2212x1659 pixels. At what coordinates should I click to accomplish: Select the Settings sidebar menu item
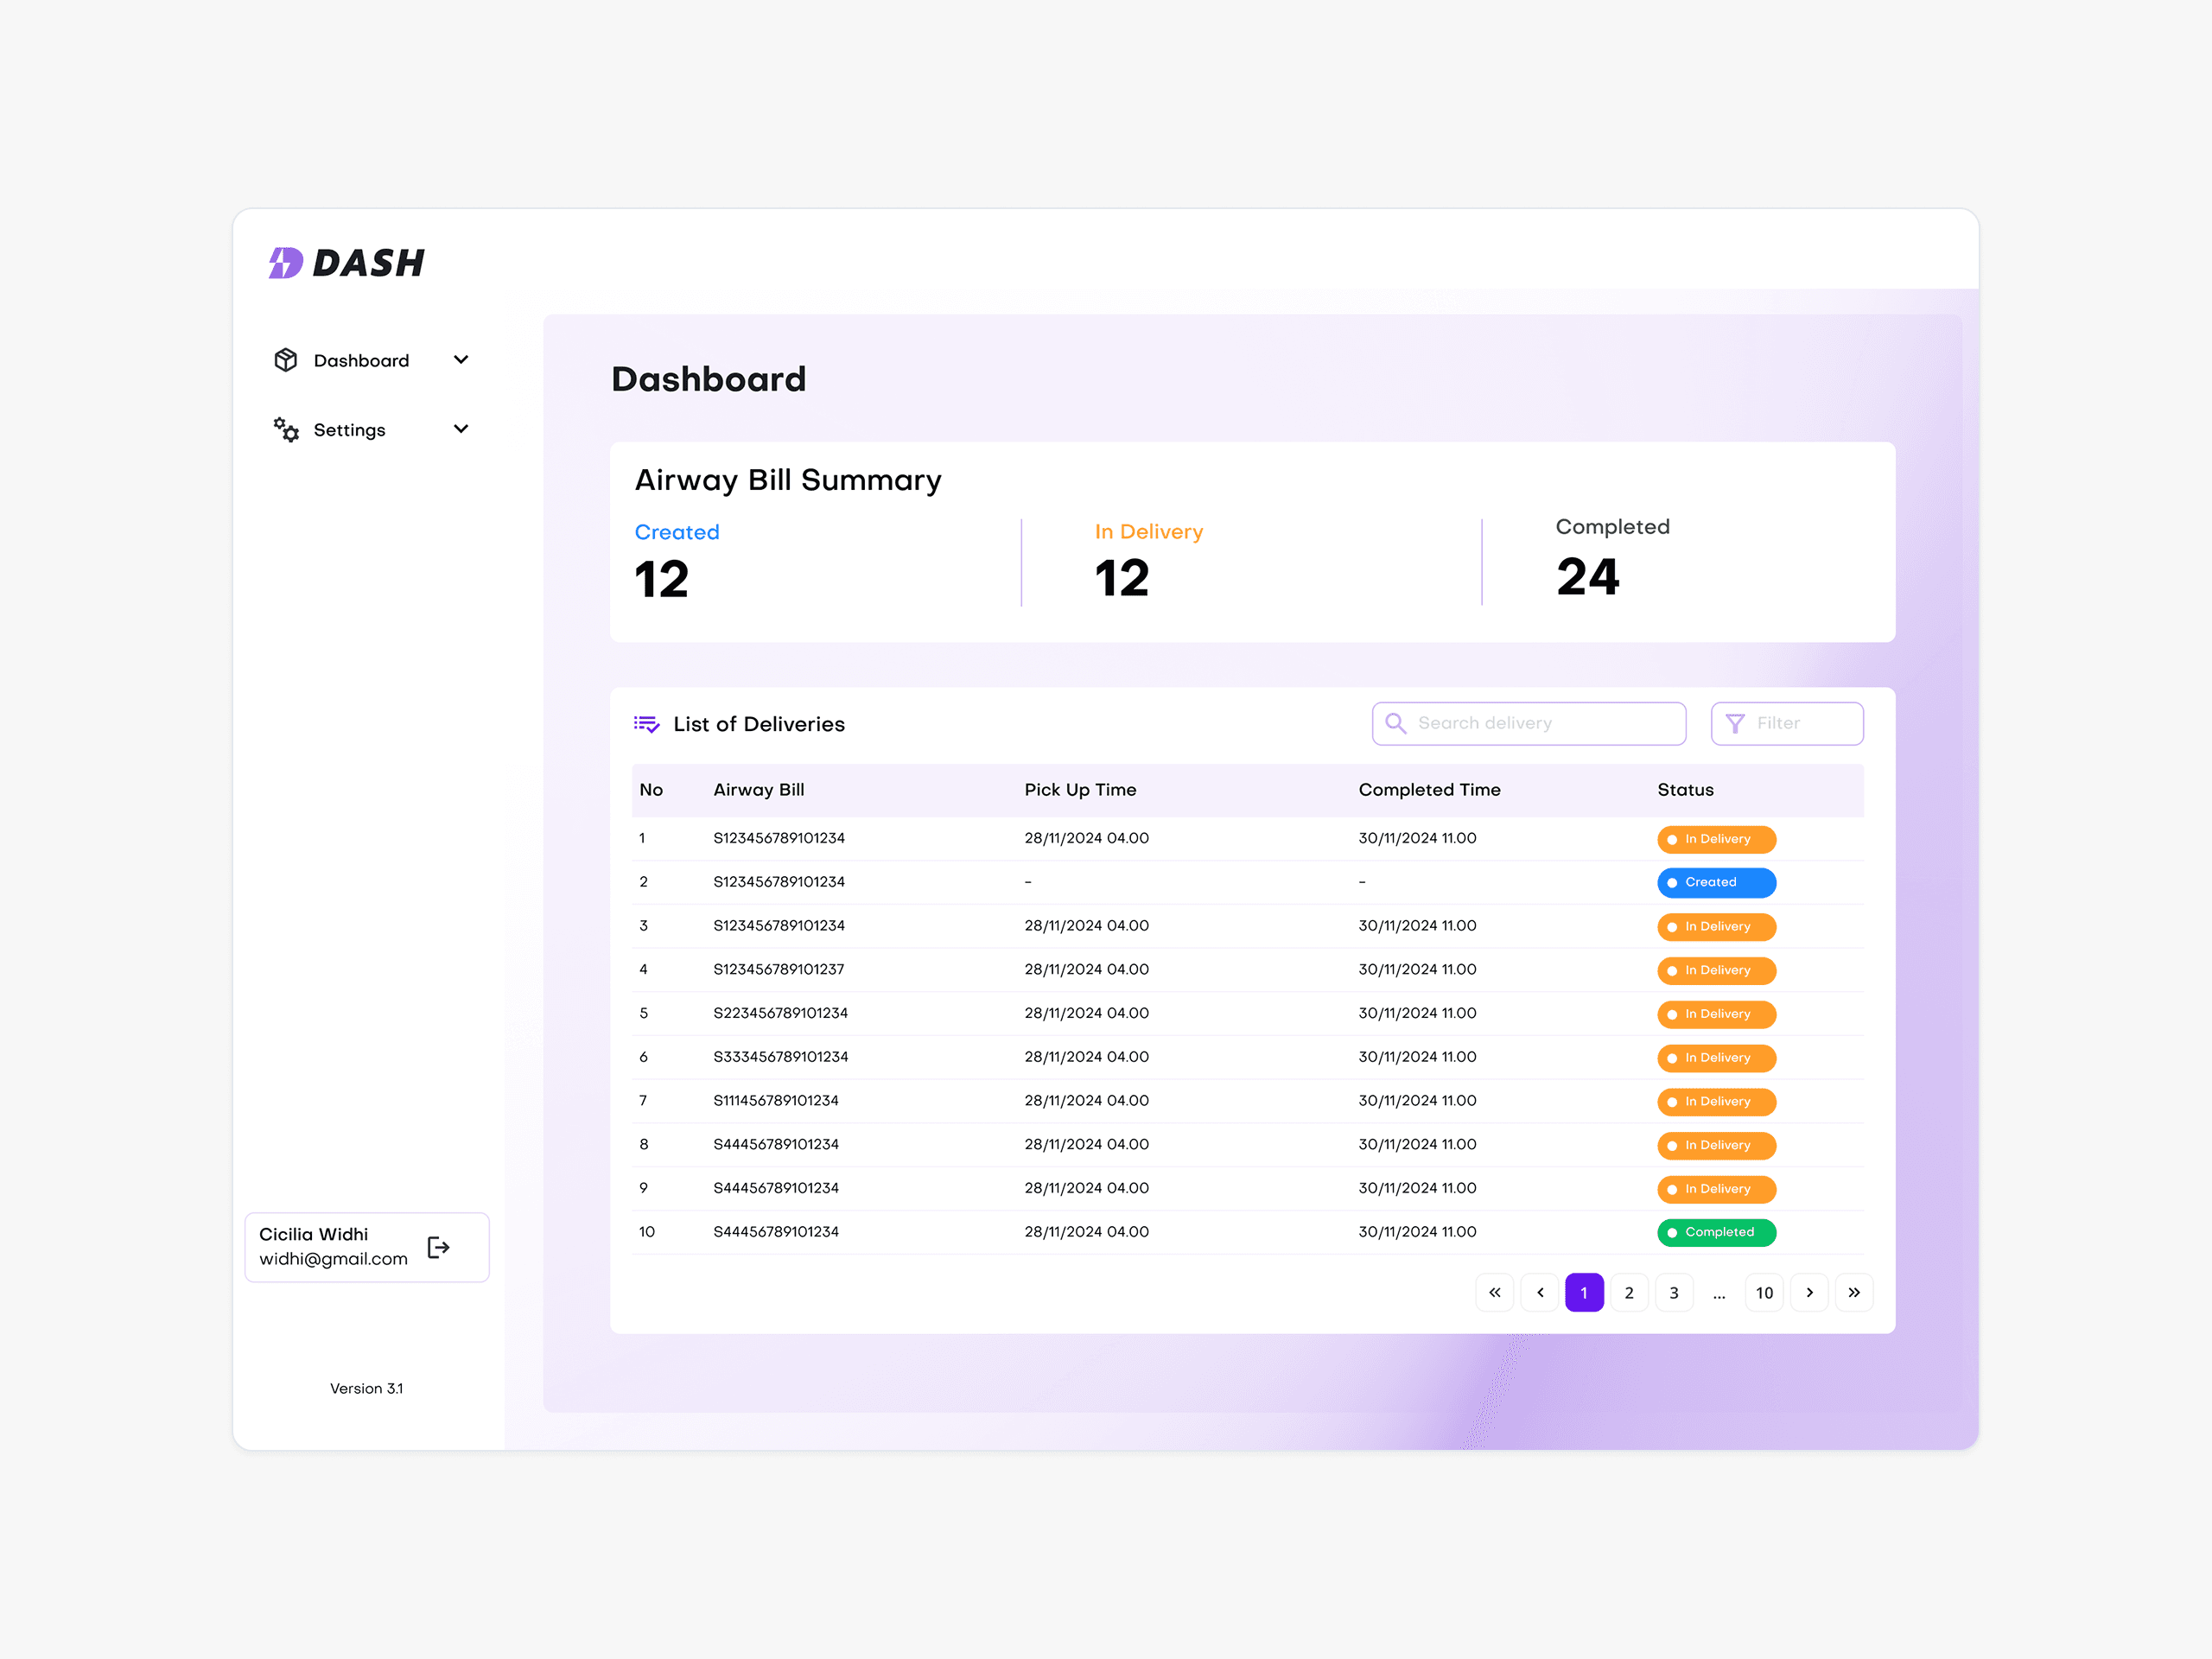pyautogui.click(x=349, y=430)
